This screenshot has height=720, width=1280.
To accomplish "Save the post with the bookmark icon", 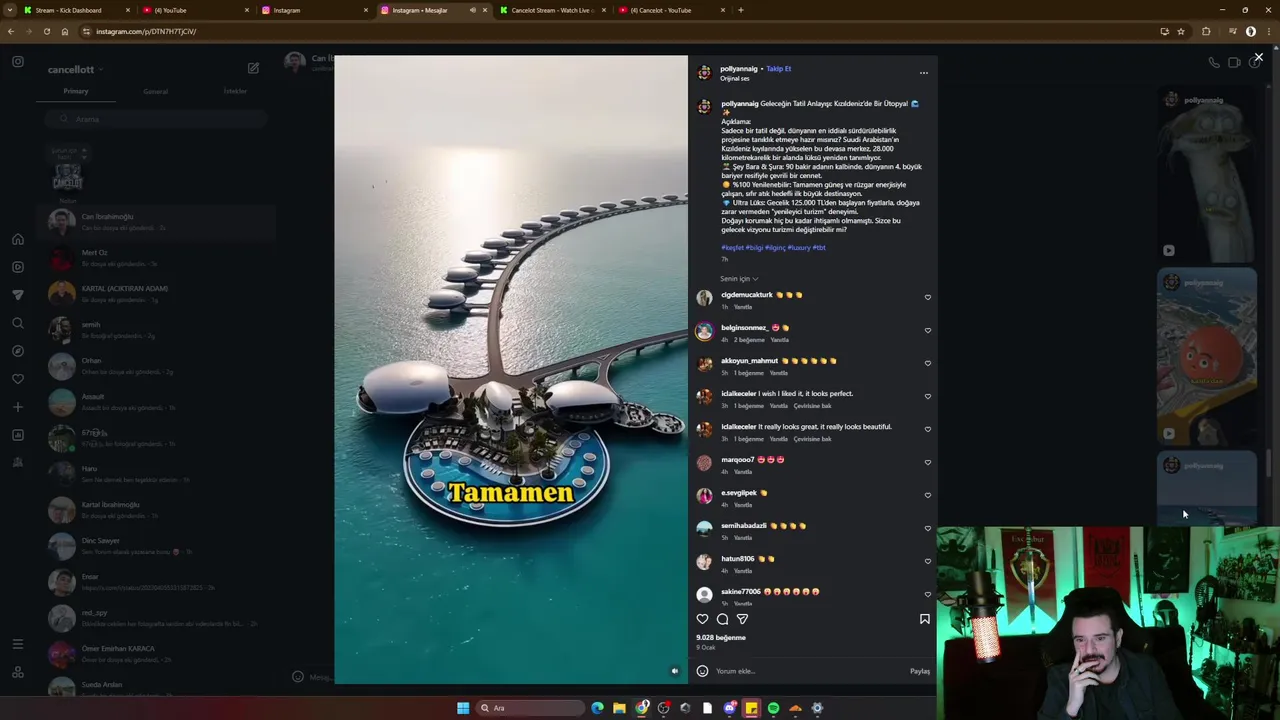I will (x=924, y=619).
